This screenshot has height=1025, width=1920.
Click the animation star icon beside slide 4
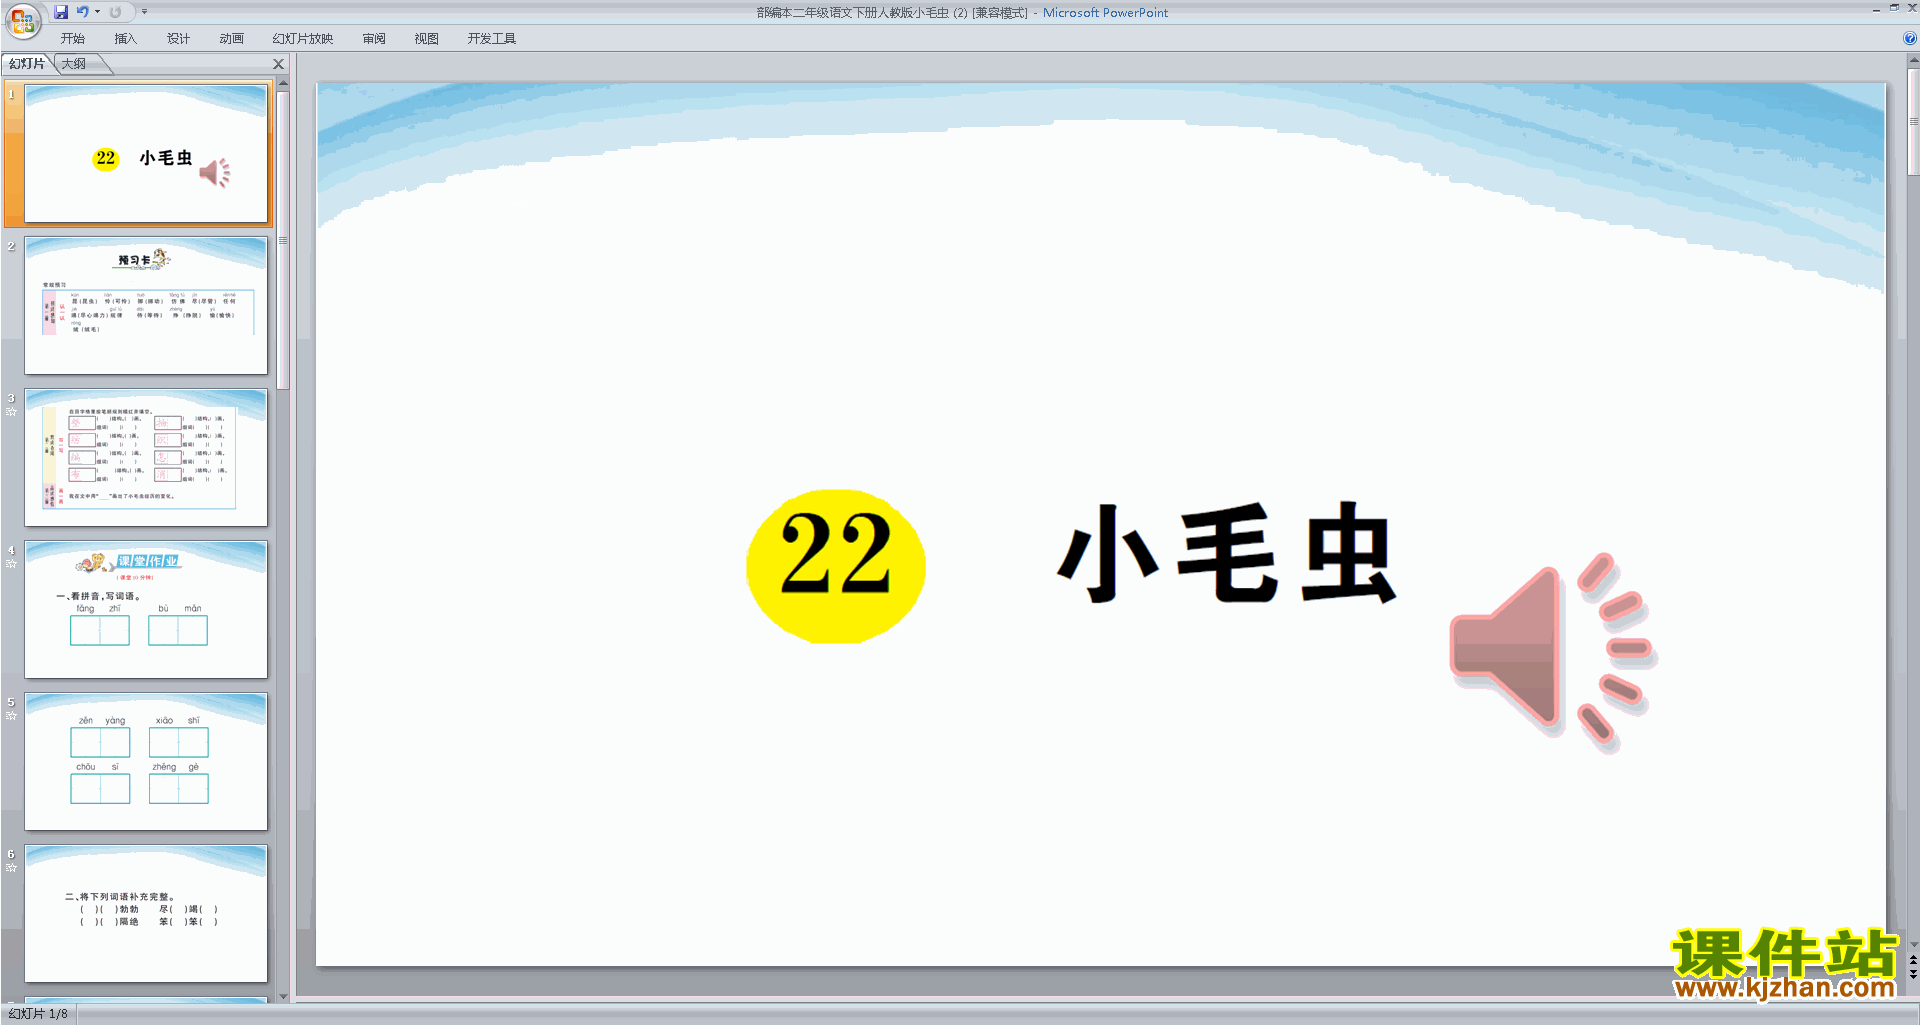[x=11, y=564]
